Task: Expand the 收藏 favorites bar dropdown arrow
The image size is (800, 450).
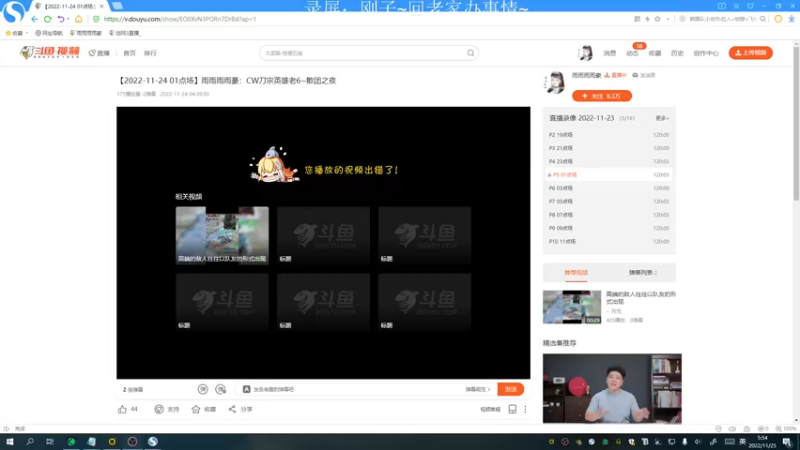Action: pos(27,33)
